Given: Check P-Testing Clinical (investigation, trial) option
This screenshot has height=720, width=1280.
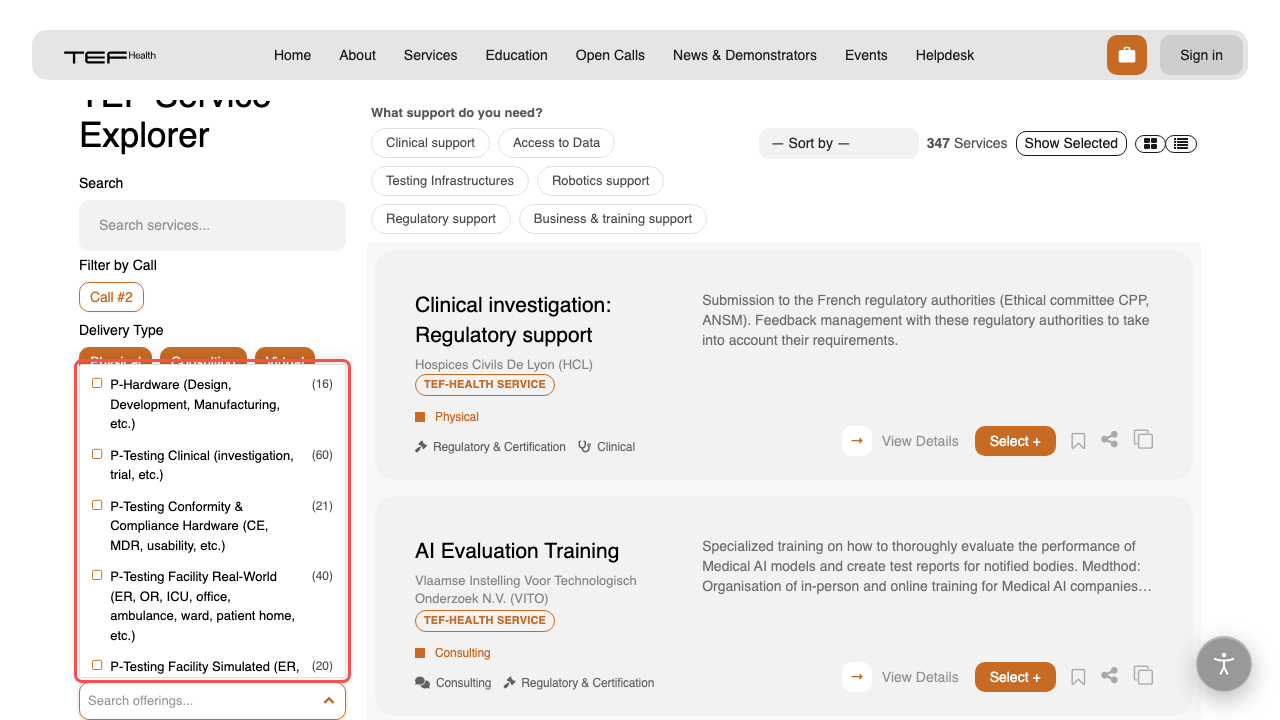Looking at the screenshot, I should click(97, 454).
